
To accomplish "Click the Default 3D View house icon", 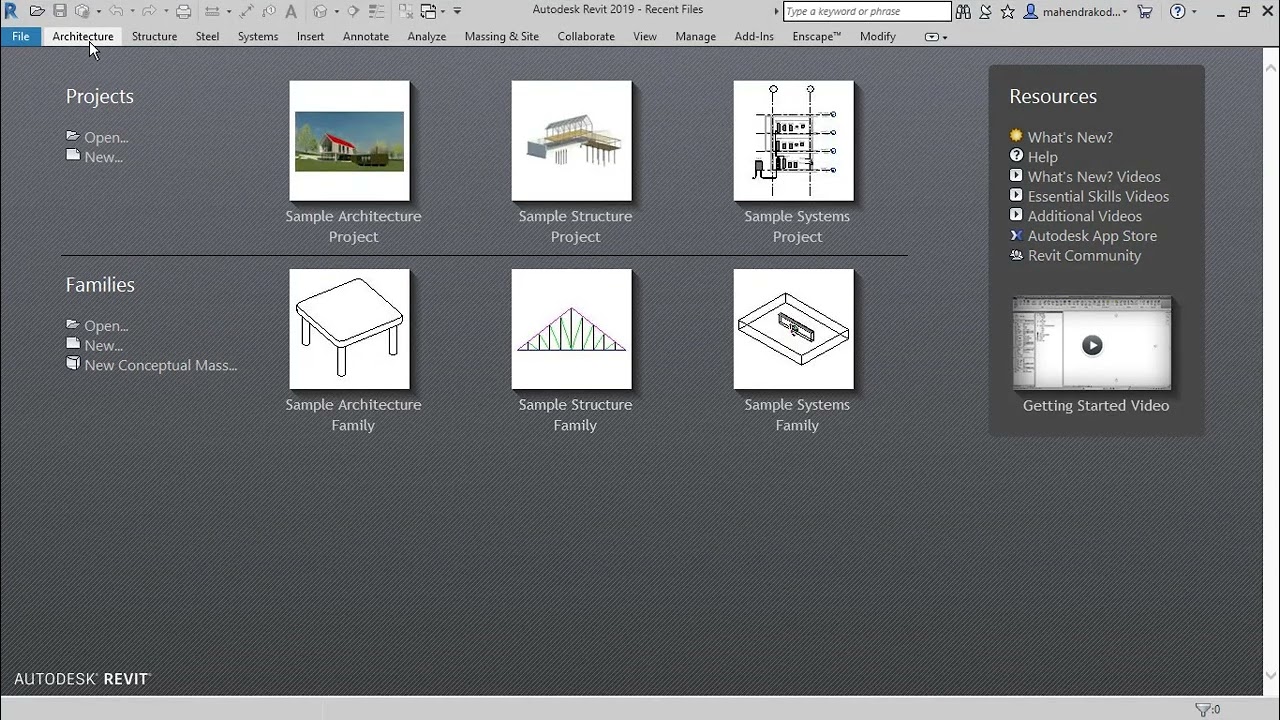I will coord(319,11).
